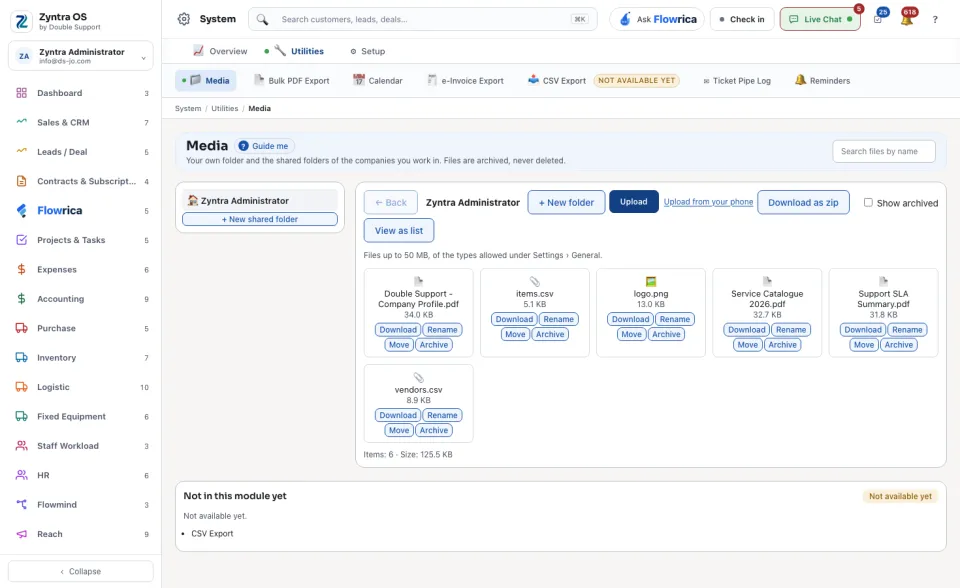Click the Dashboard grid icon in sidebar
The image size is (960, 588).
tap(21, 93)
